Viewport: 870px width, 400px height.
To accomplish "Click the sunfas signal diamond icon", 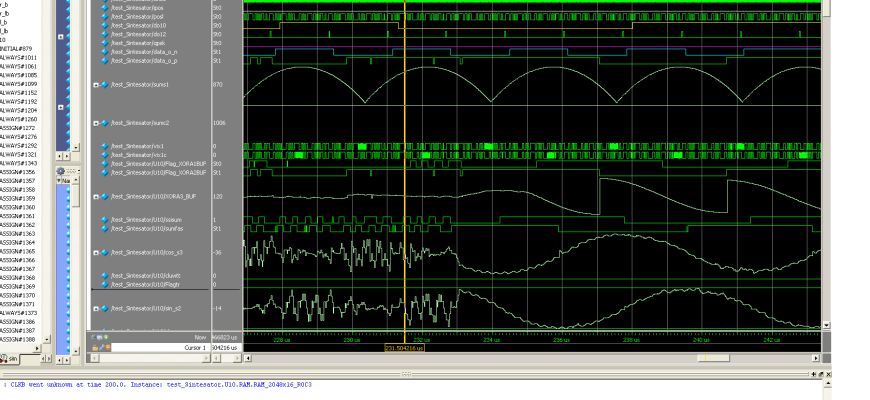I will (104, 228).
